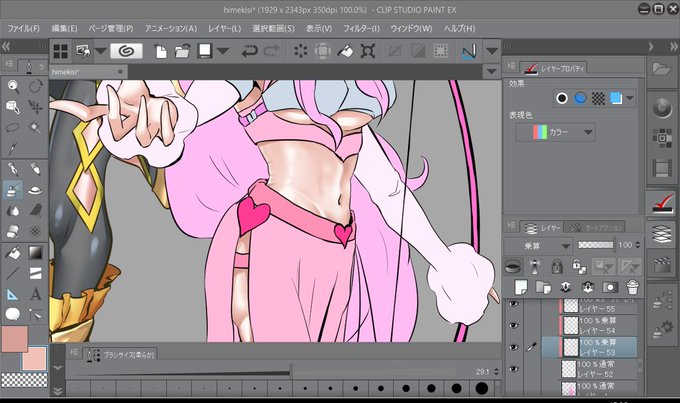Click the sub drawing color swatch
Viewport: 680px width, 403px height.
click(x=34, y=358)
